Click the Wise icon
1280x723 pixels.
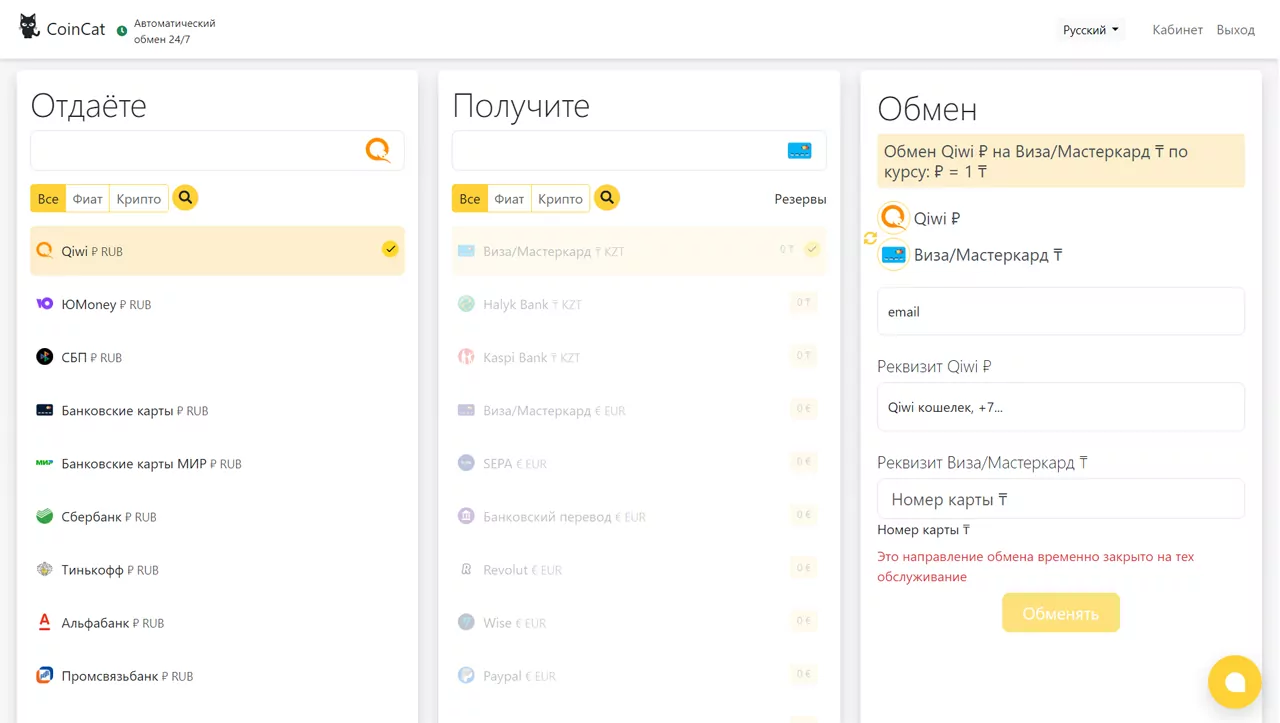466,622
